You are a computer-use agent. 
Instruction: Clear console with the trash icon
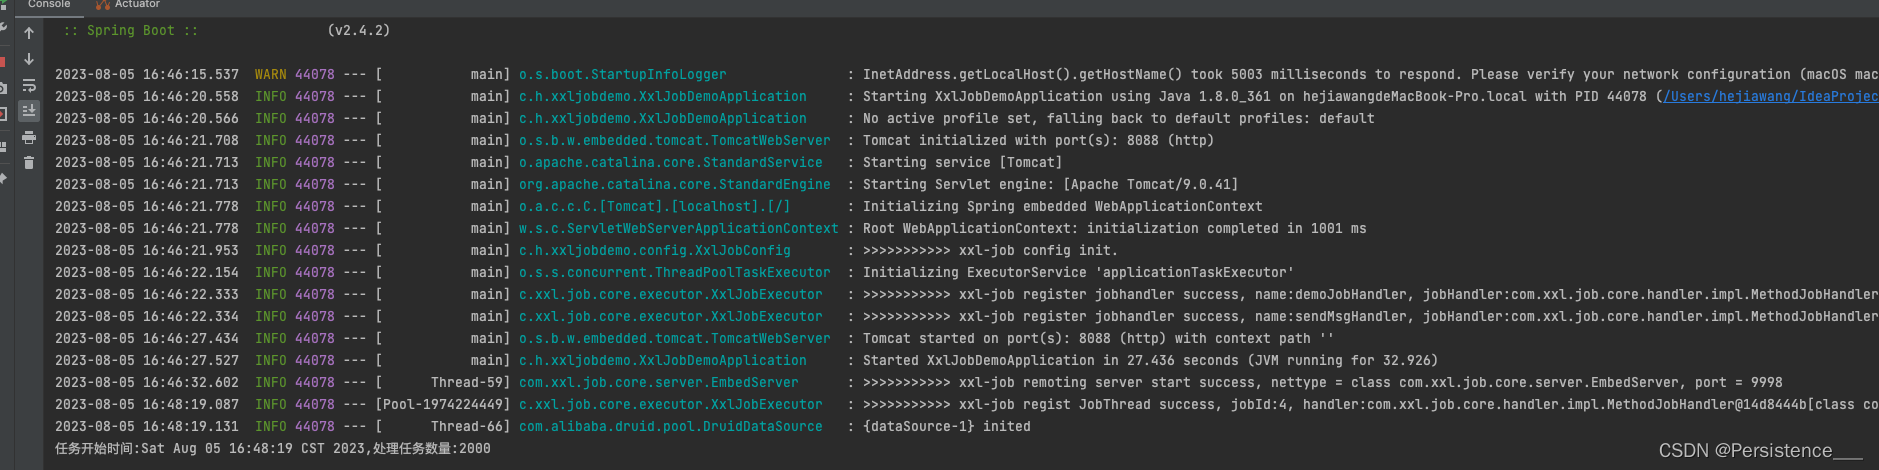[29, 162]
